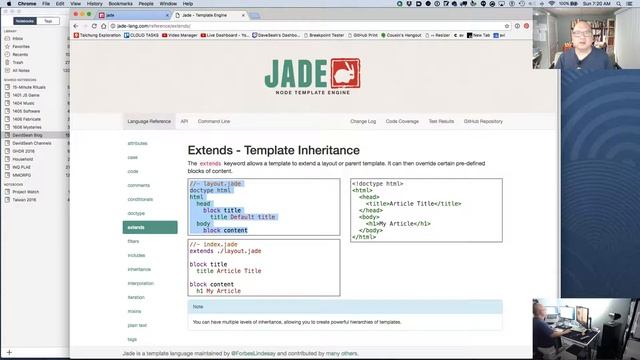Open the home page via home icon
Screen dimensions: 640x360
tap(104, 26)
